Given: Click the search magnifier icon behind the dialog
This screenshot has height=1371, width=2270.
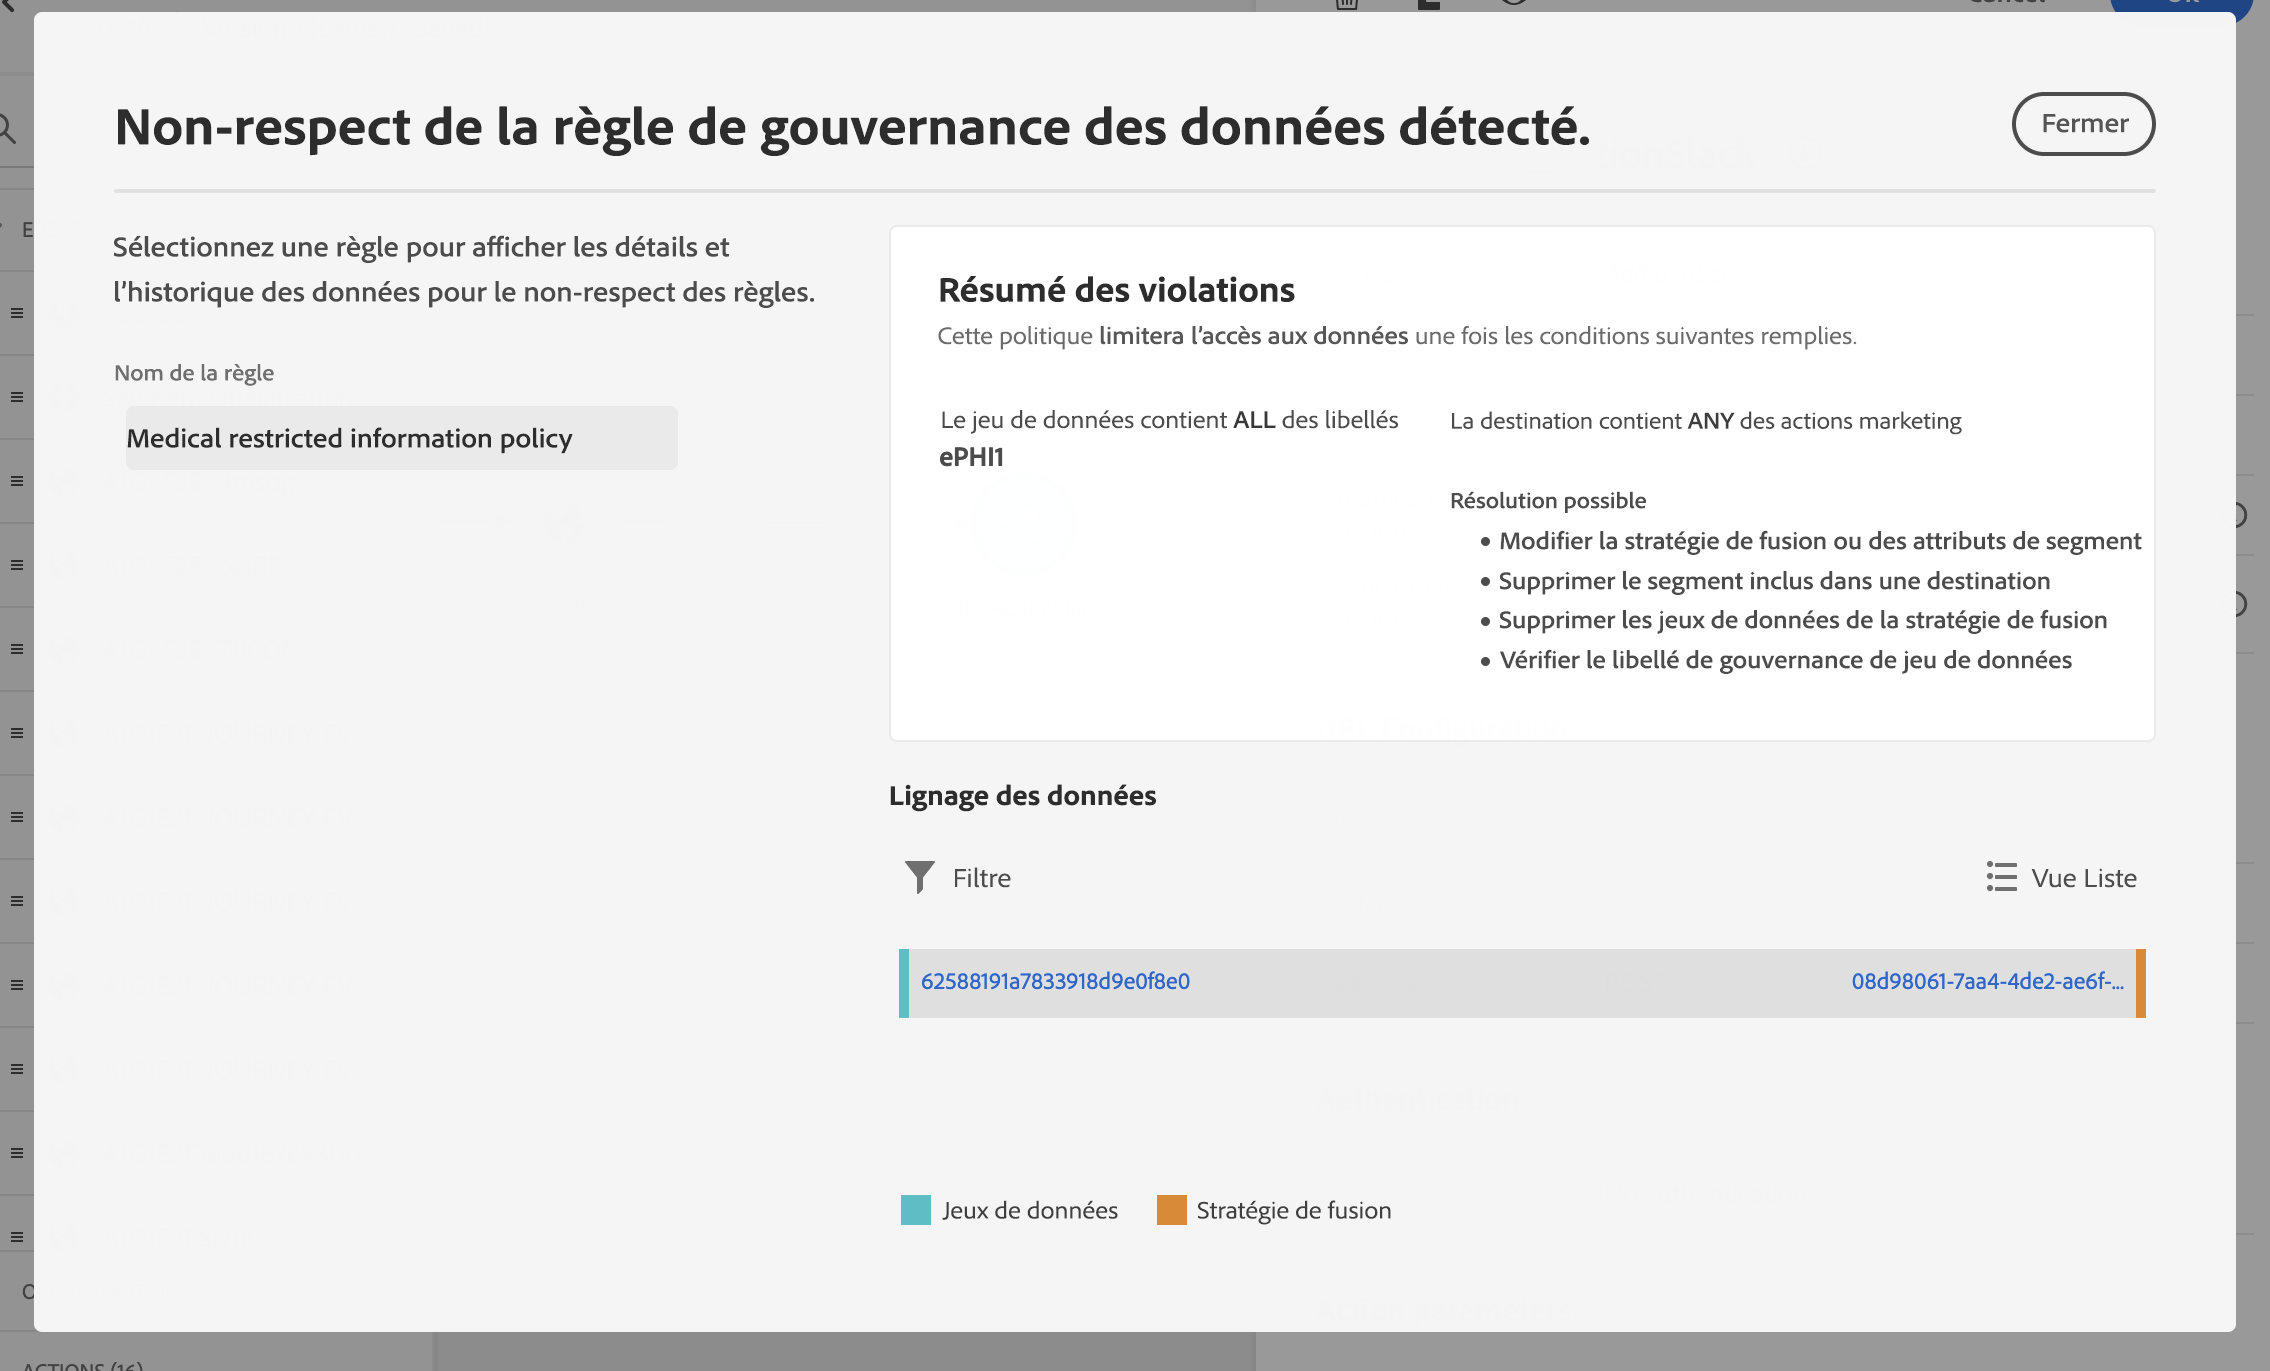Looking at the screenshot, I should pyautogui.click(x=8, y=128).
